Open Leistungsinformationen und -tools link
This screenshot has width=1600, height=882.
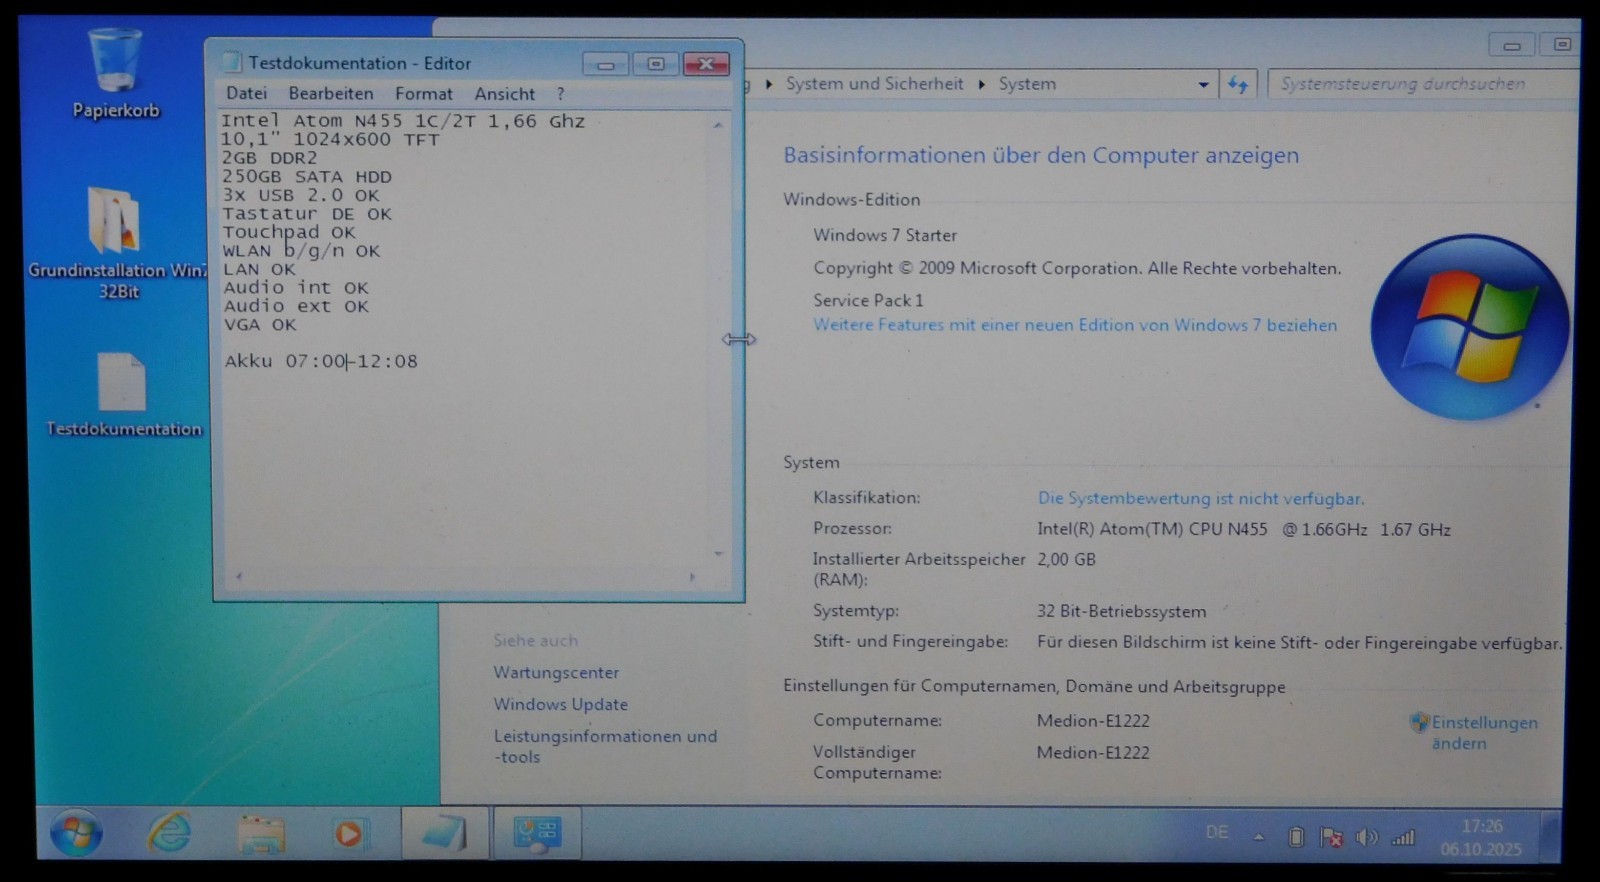pyautogui.click(x=605, y=746)
